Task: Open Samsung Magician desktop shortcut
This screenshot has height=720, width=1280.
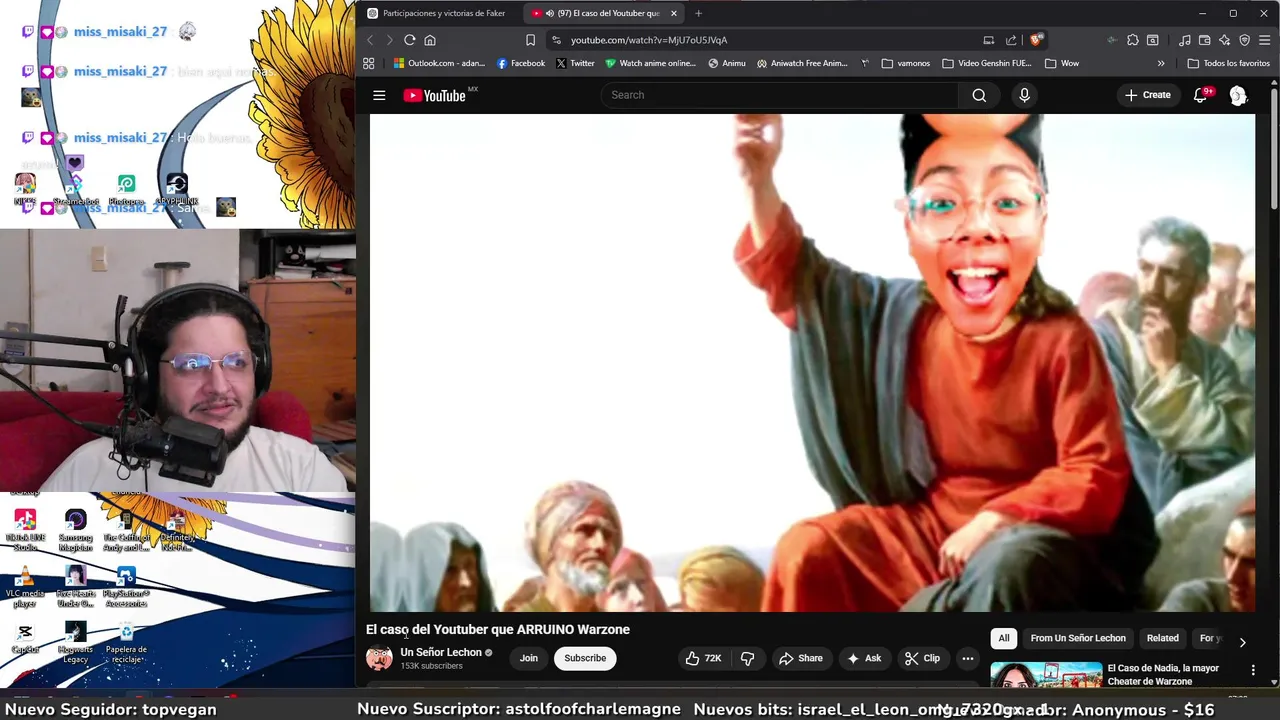Action: tap(76, 531)
